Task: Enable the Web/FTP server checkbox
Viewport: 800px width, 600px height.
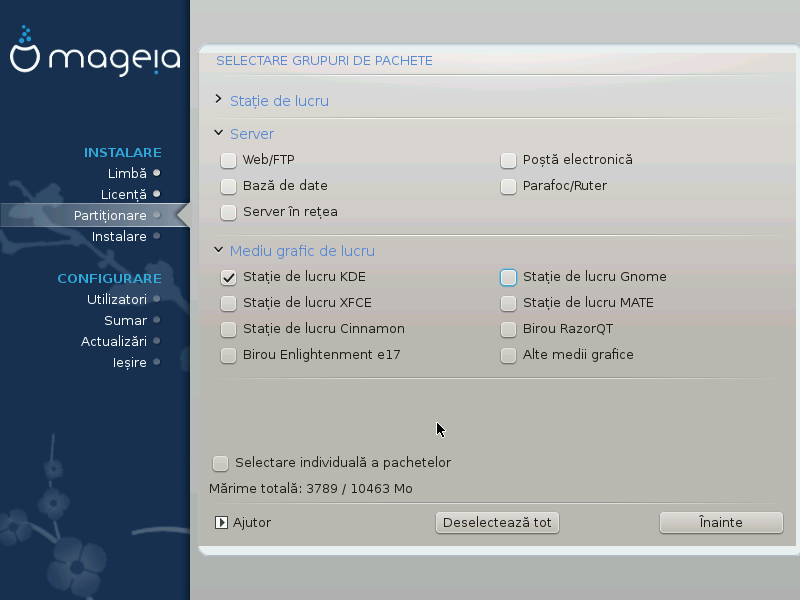Action: pos(228,160)
